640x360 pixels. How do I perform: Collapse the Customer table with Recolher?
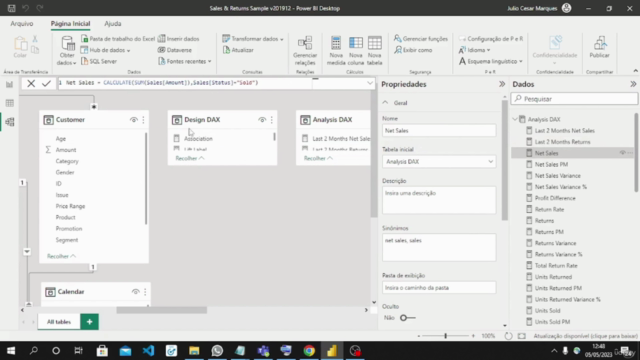tap(61, 256)
